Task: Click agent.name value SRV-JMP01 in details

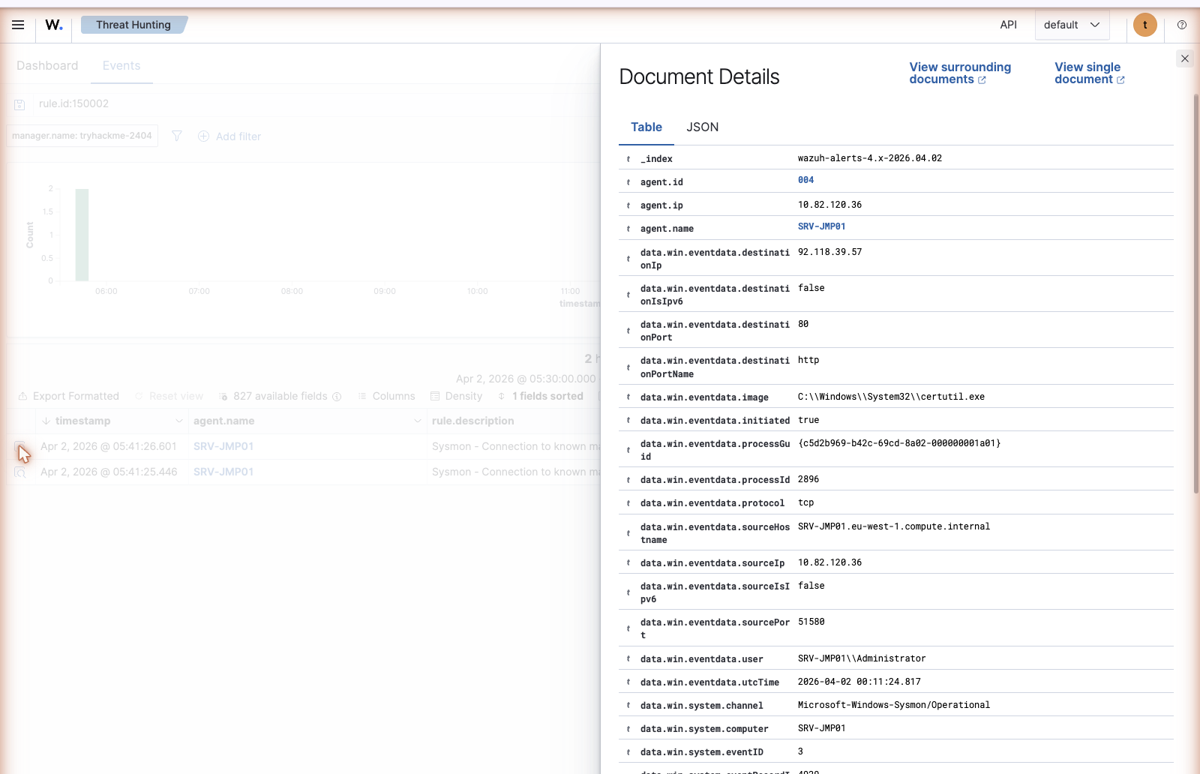Action: coord(822,226)
